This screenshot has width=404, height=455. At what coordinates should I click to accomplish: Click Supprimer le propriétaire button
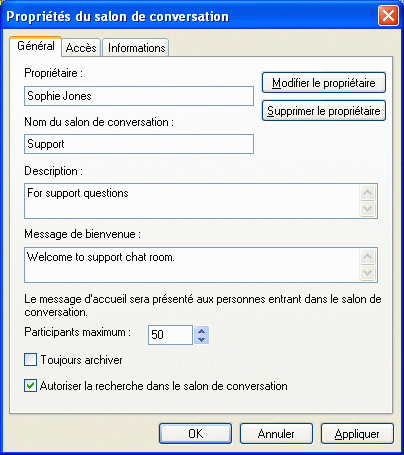coord(324,111)
